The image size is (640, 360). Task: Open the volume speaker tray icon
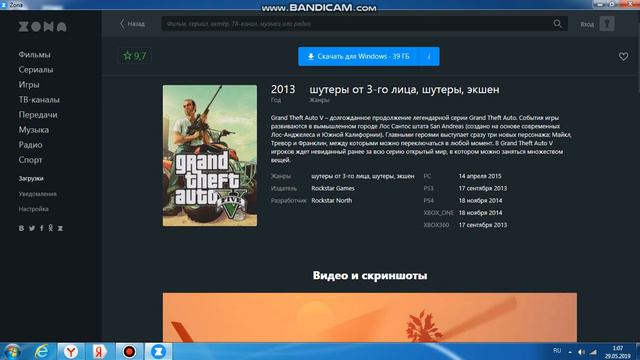(582, 352)
